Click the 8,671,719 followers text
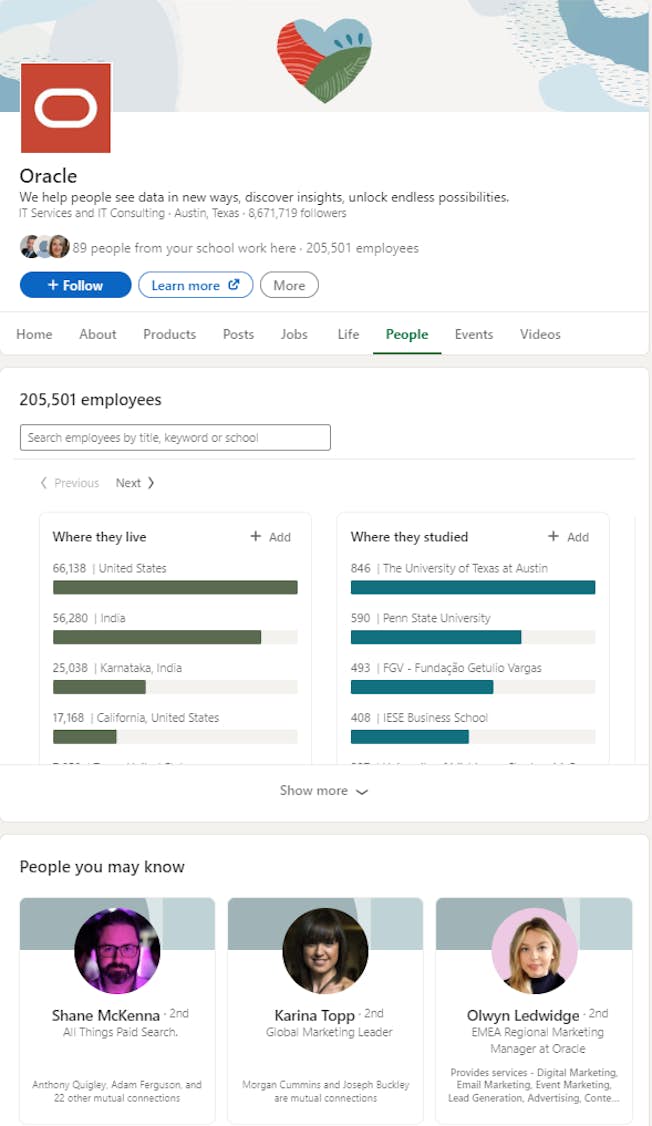This screenshot has width=652, height=1126. pyautogui.click(x=297, y=213)
